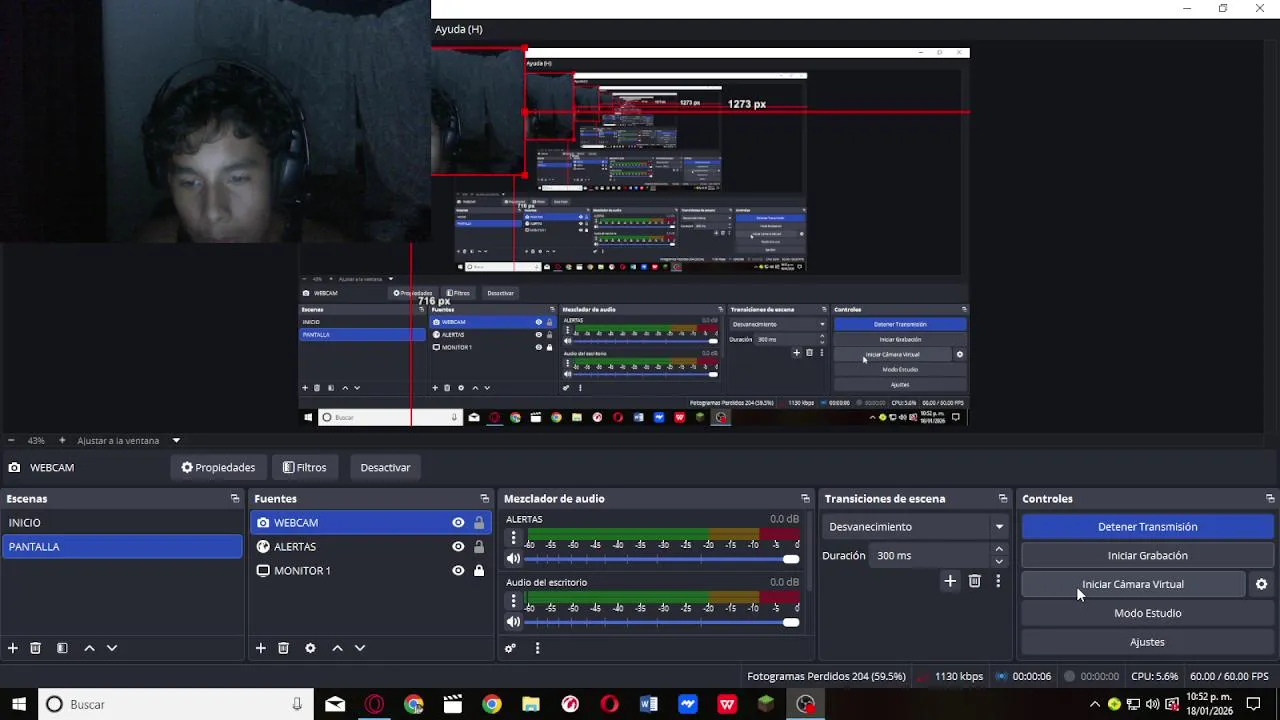Viewport: 1280px width, 720px height.
Task: Adjust the ALERTAS volume slider
Action: [661, 559]
